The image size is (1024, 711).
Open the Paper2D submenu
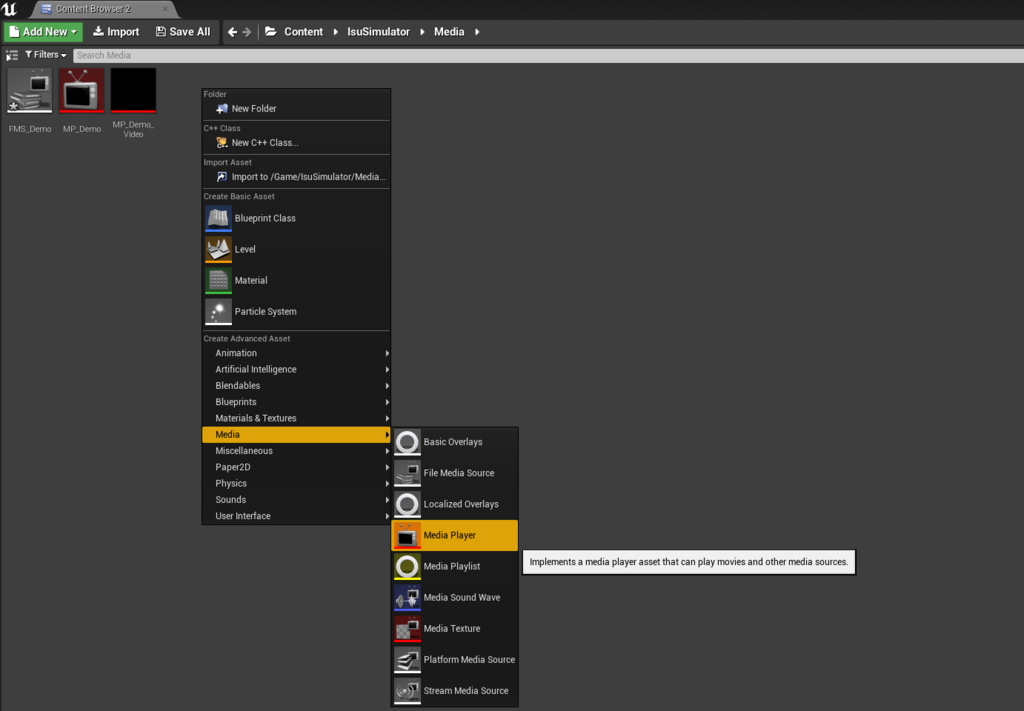[296, 467]
